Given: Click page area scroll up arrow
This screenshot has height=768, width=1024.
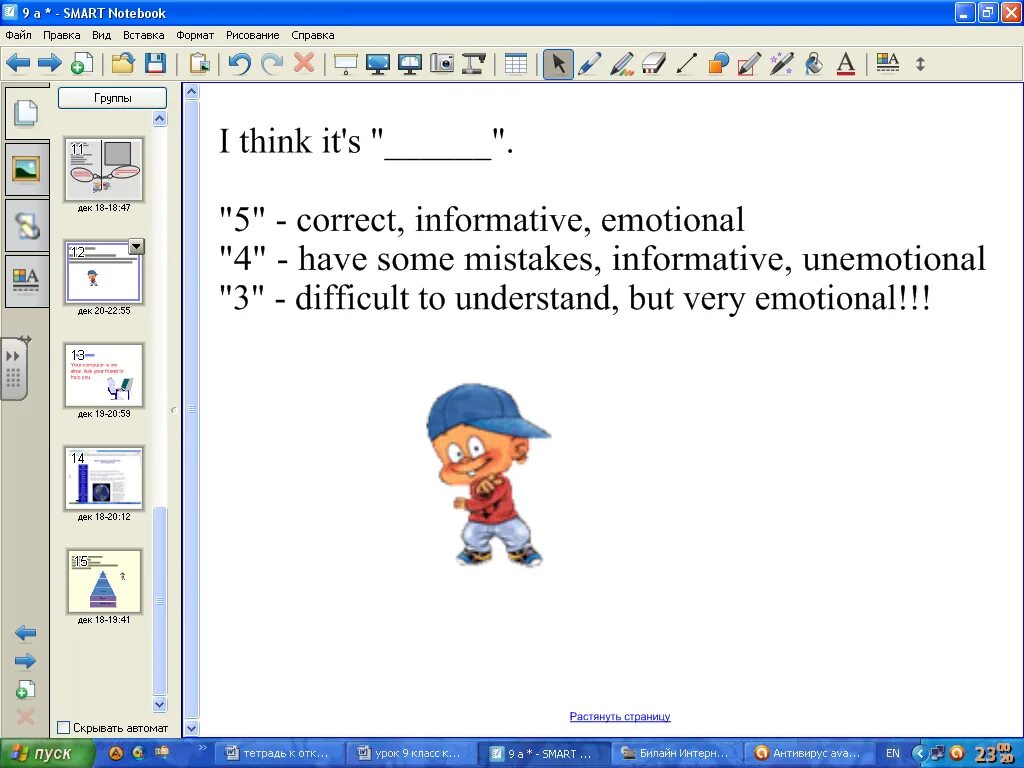Looking at the screenshot, I should tap(191, 92).
